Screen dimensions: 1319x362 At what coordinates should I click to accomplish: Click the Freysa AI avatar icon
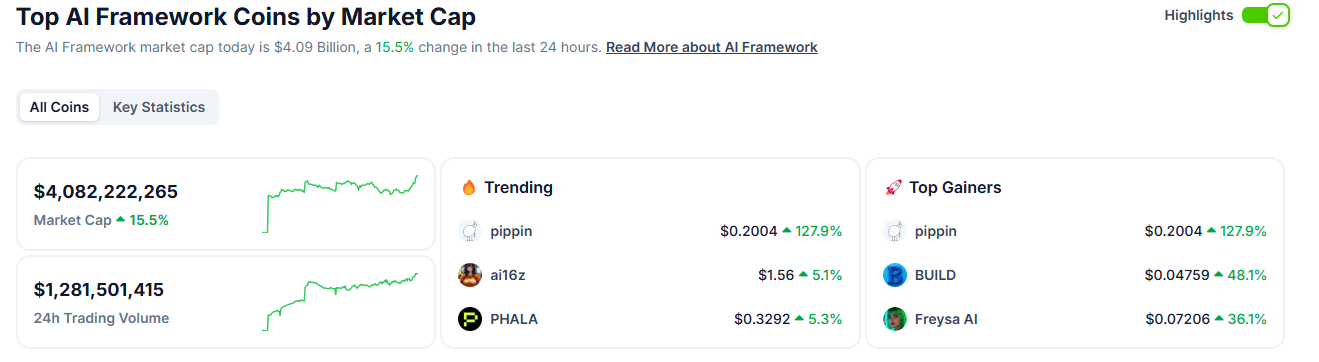[895, 319]
